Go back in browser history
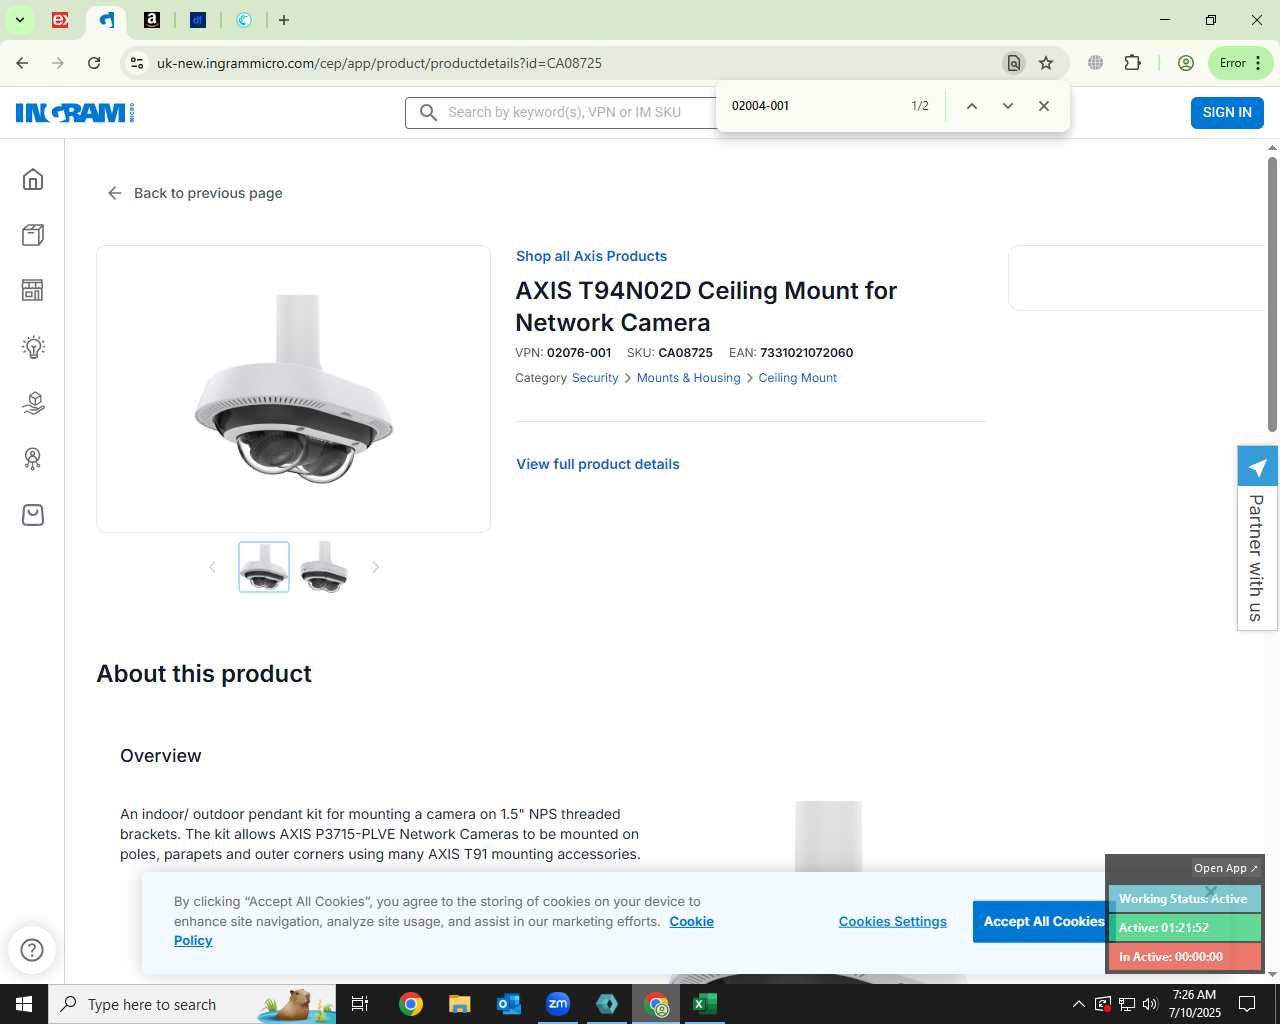 pyautogui.click(x=22, y=63)
